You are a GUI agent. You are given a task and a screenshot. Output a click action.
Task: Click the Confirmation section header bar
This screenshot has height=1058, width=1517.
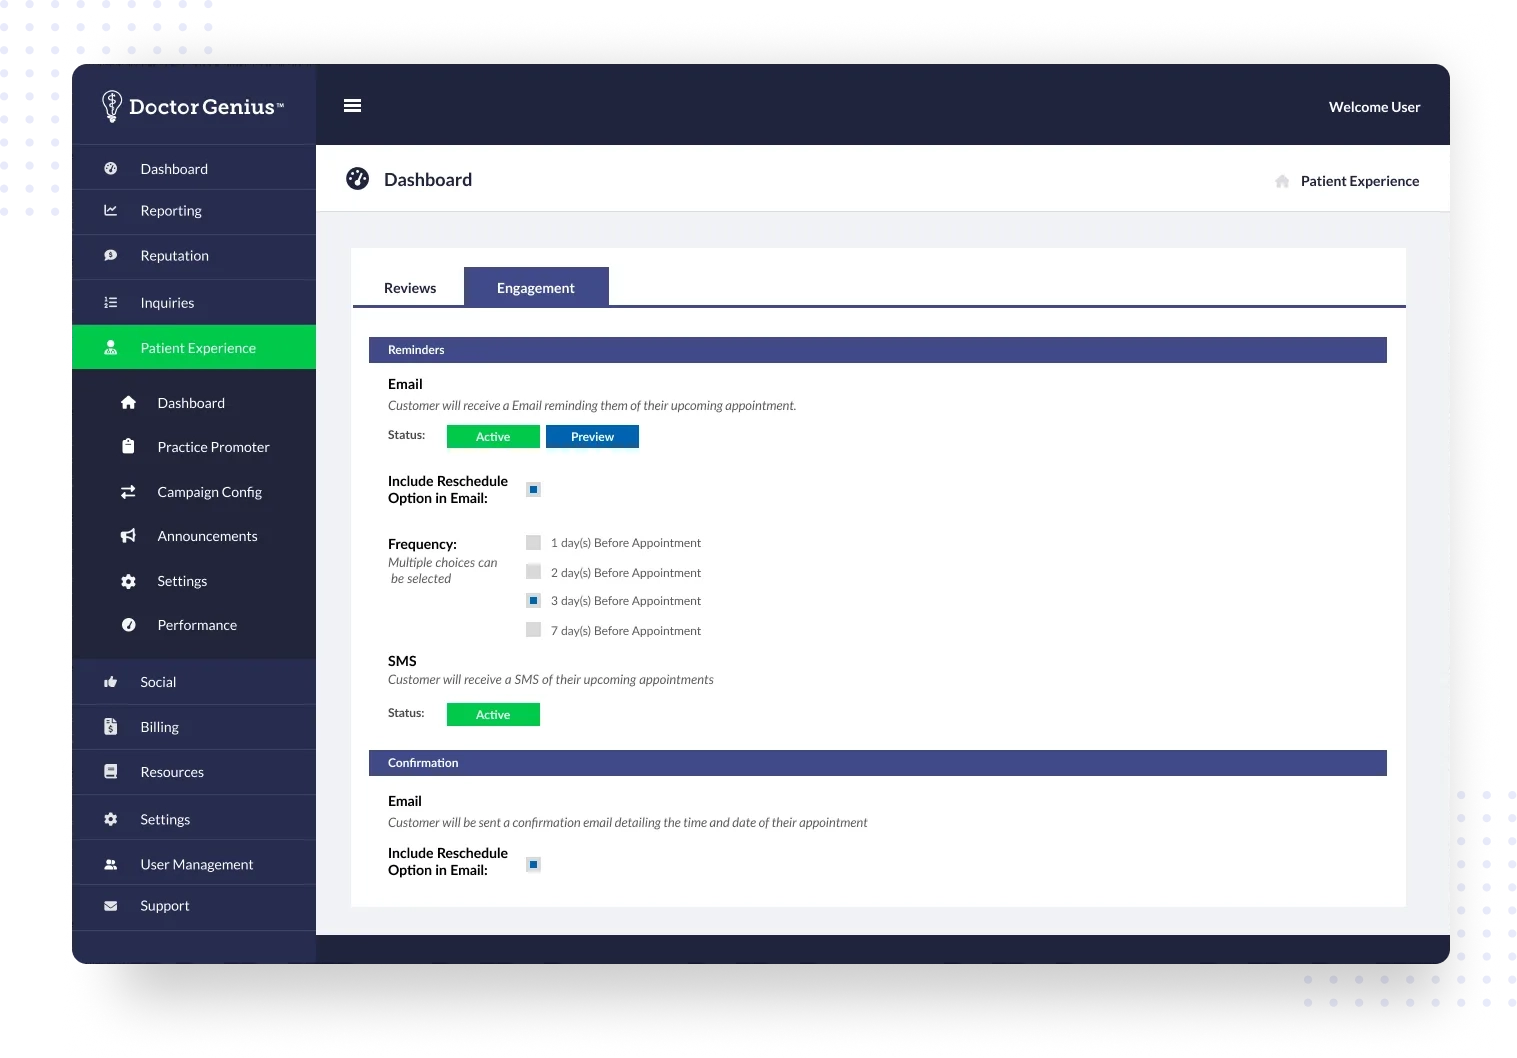tap(877, 763)
